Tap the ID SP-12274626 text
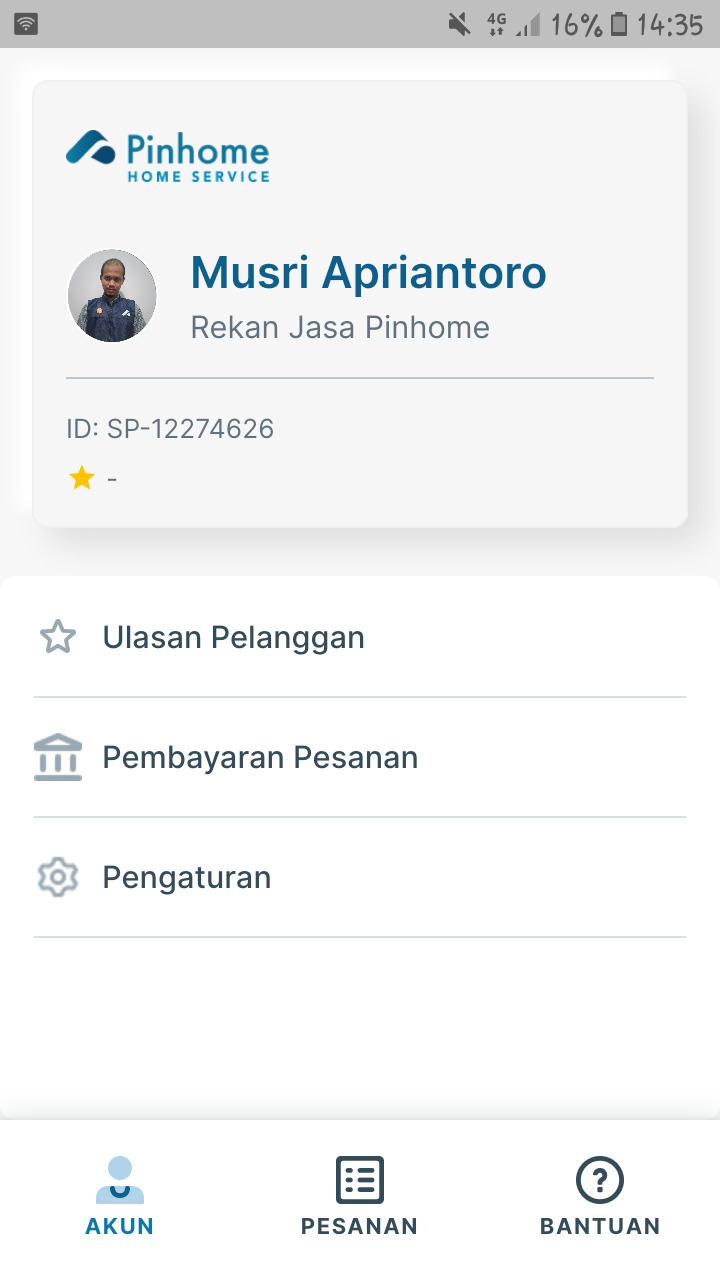This screenshot has height=1280, width=720. pyautogui.click(x=170, y=429)
